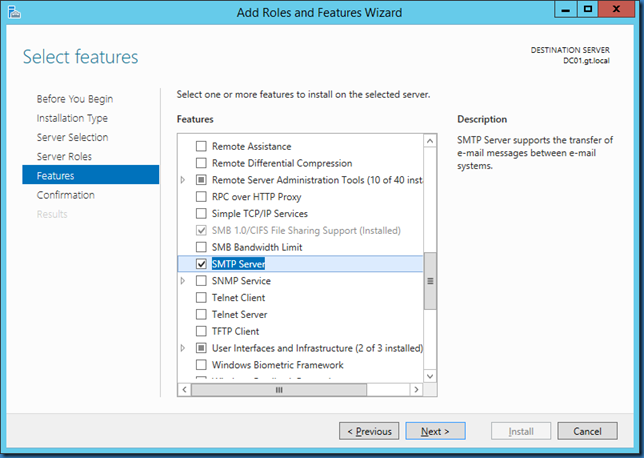The width and height of the screenshot is (644, 458).
Task: Expand the SNMP Service tree node
Action: pyautogui.click(x=183, y=281)
